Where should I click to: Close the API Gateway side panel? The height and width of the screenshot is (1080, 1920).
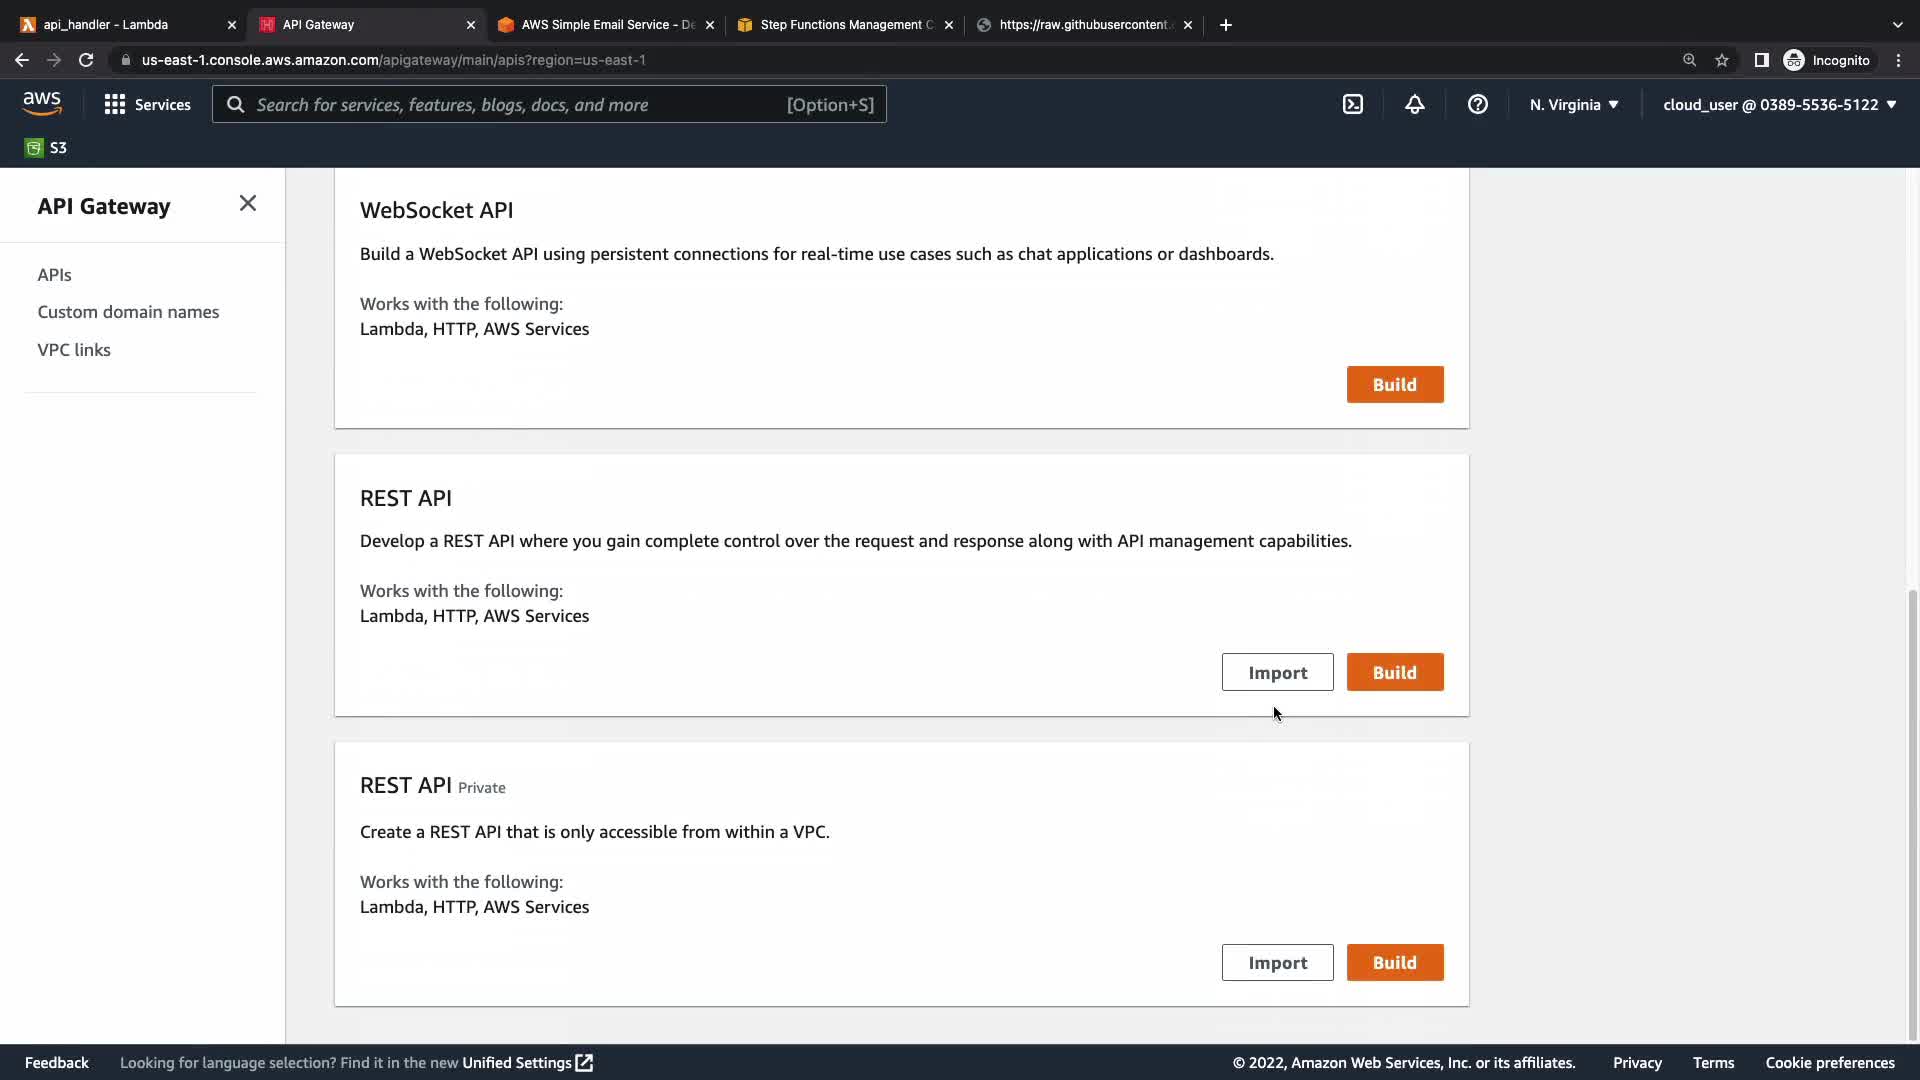pyautogui.click(x=248, y=204)
